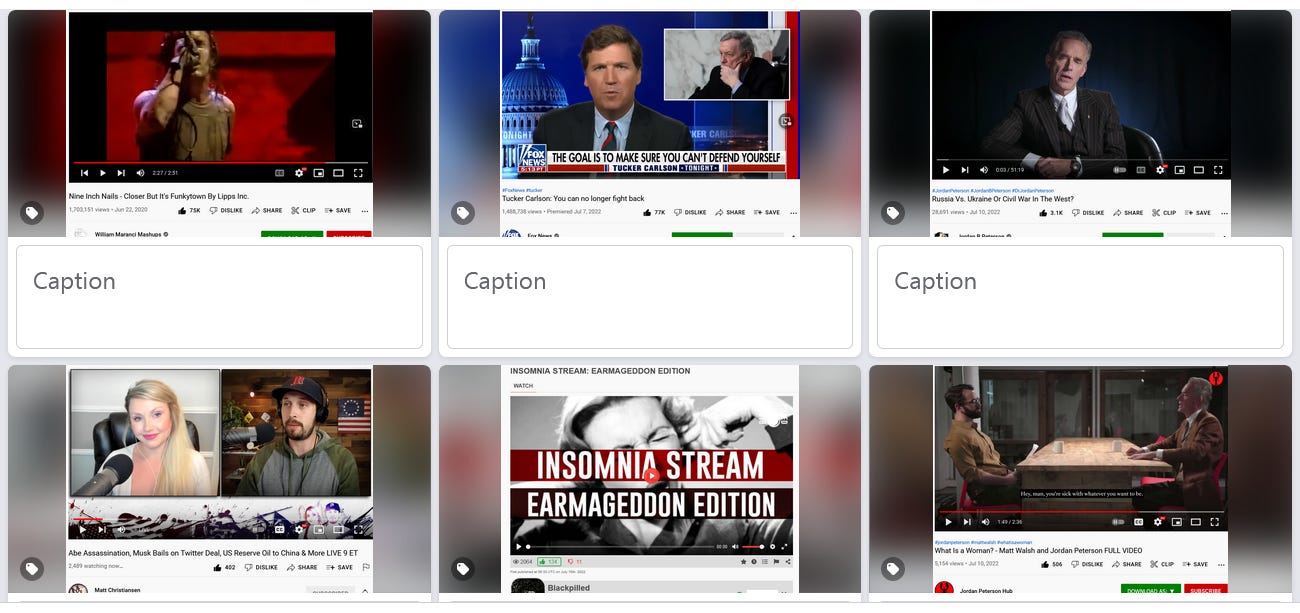Screen dimensions: 1300x613
Task: Adjust volume slider in Insomnia Stream player
Action: 752,547
